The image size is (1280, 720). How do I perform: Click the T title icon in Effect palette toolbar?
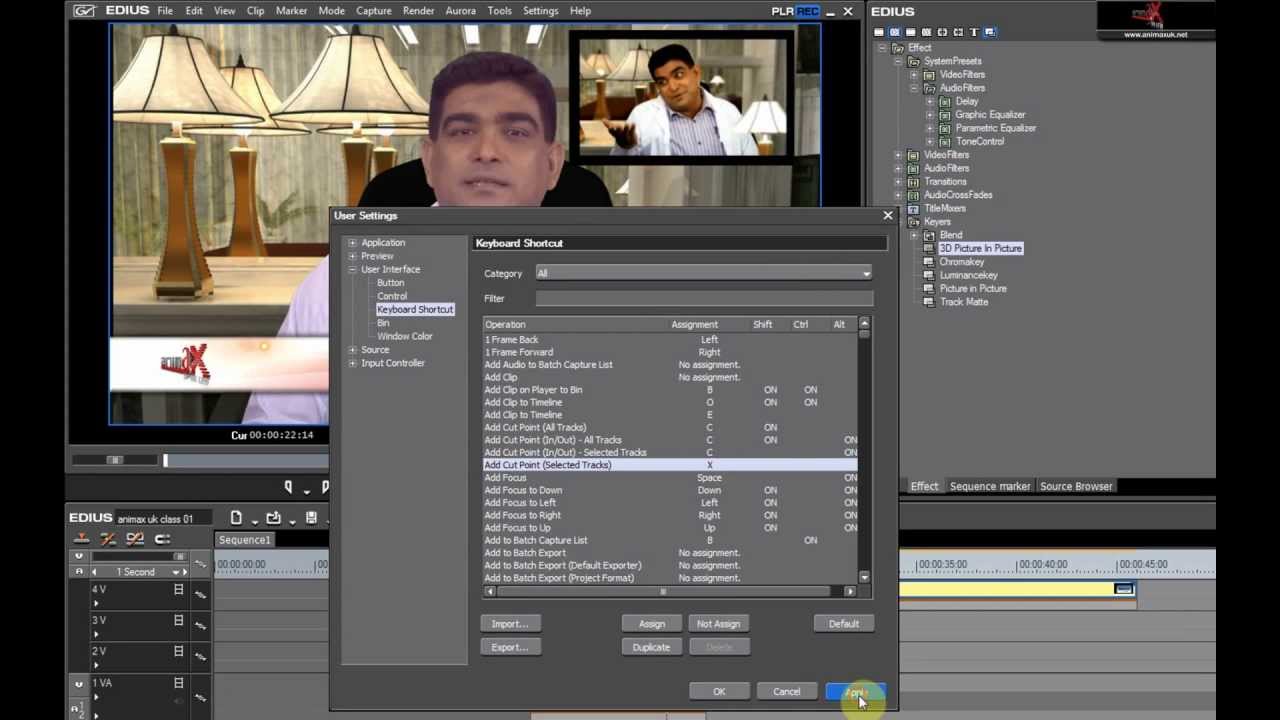tap(975, 32)
